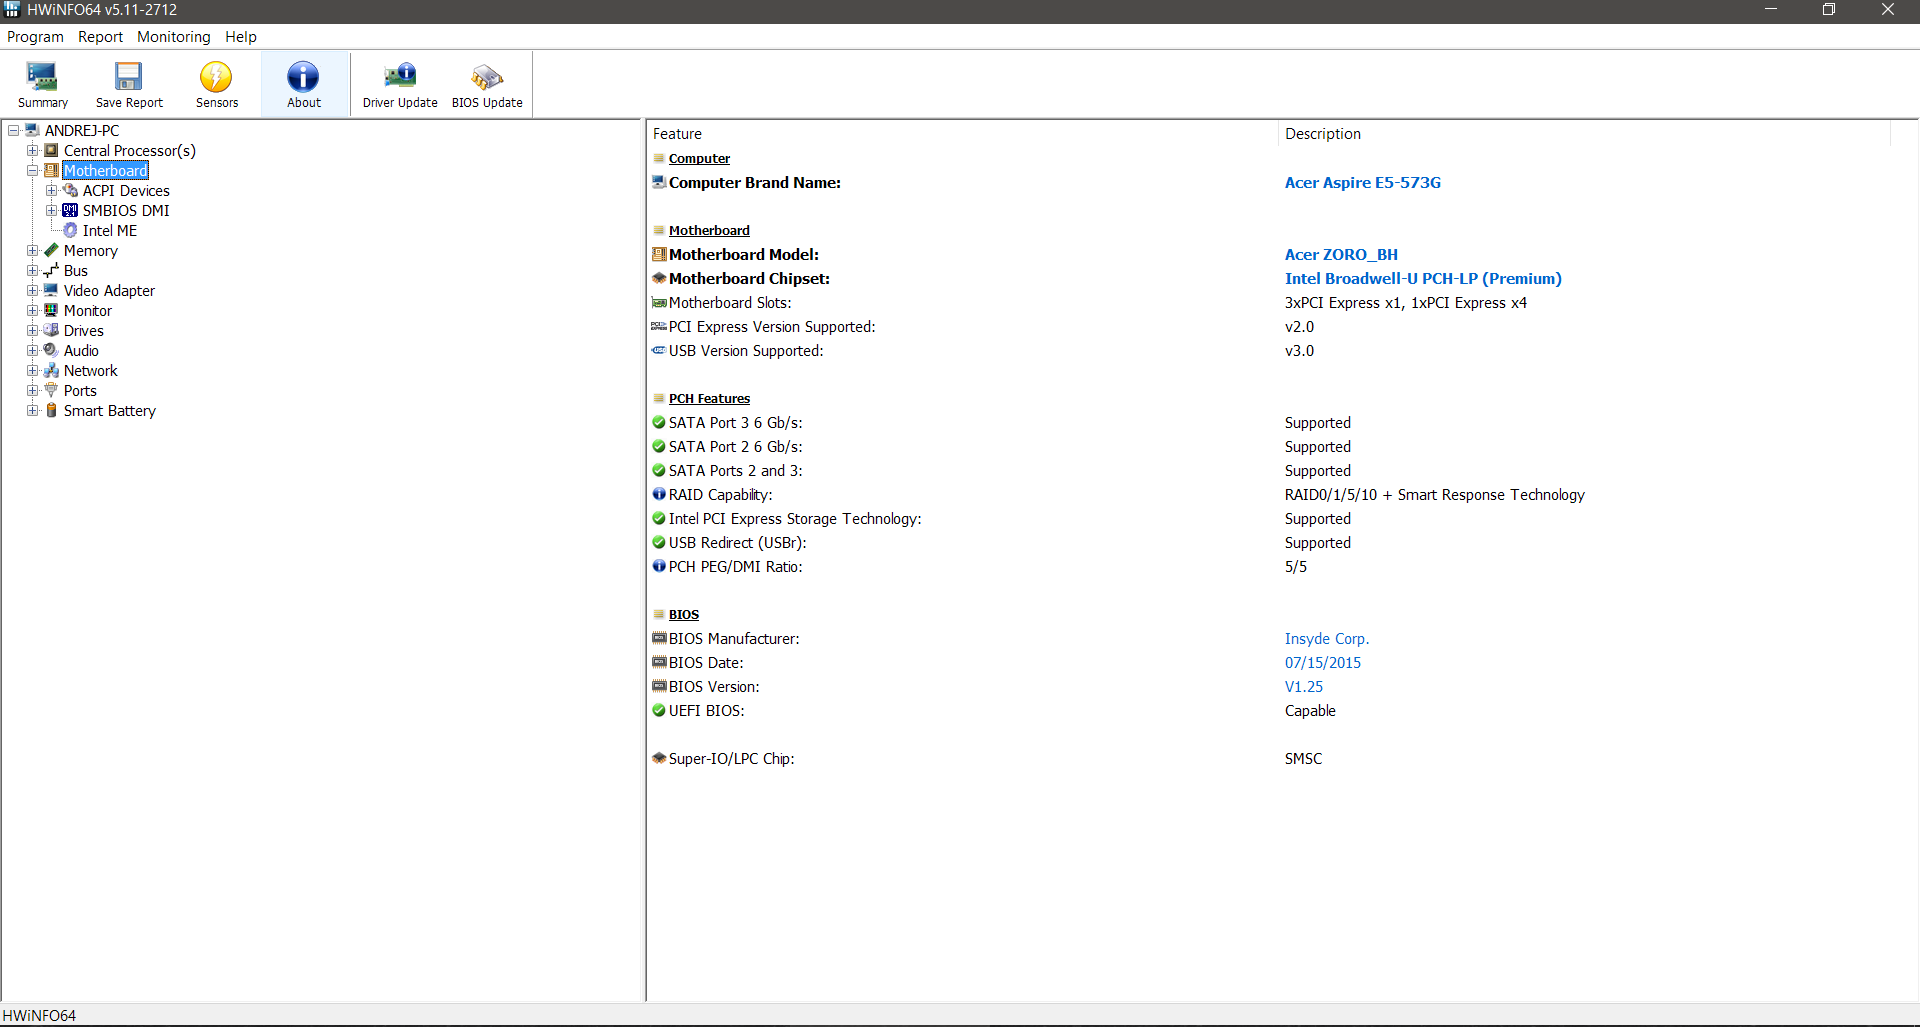Click the Smart Battery icon

click(x=51, y=410)
